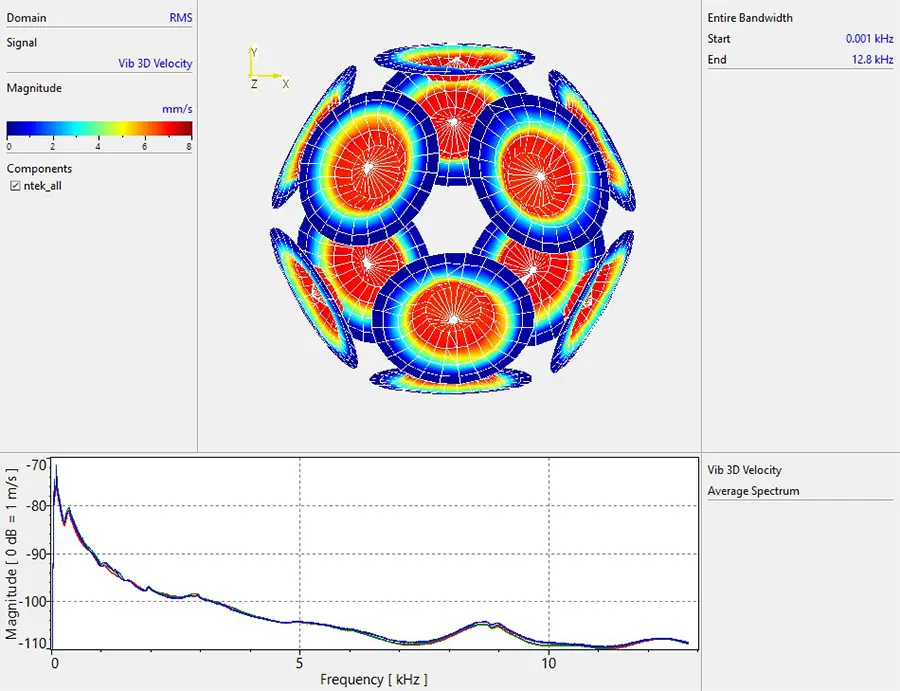Select the Entire Bandwidth heading
The height and width of the screenshot is (691, 900).
[x=750, y=18]
